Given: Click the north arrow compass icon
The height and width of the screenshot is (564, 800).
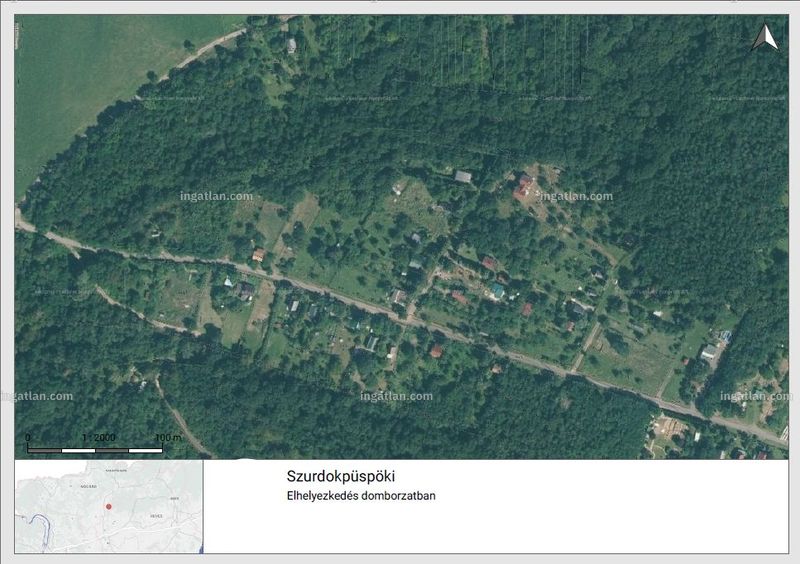Looking at the screenshot, I should click(x=765, y=38).
